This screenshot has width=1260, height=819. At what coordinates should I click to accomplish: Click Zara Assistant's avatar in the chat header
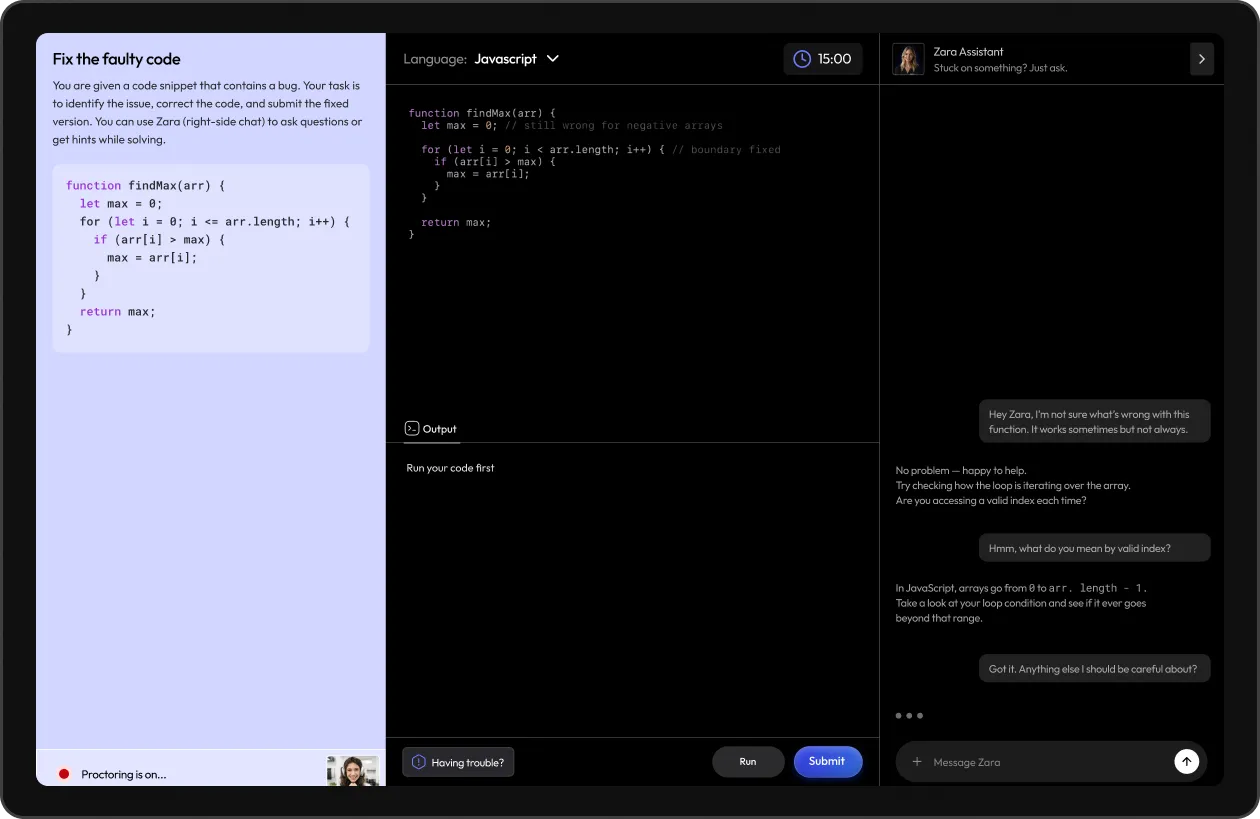[x=908, y=59]
